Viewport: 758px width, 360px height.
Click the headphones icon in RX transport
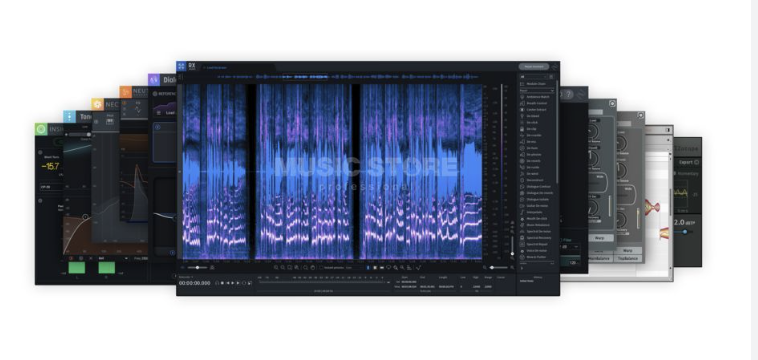point(217,283)
